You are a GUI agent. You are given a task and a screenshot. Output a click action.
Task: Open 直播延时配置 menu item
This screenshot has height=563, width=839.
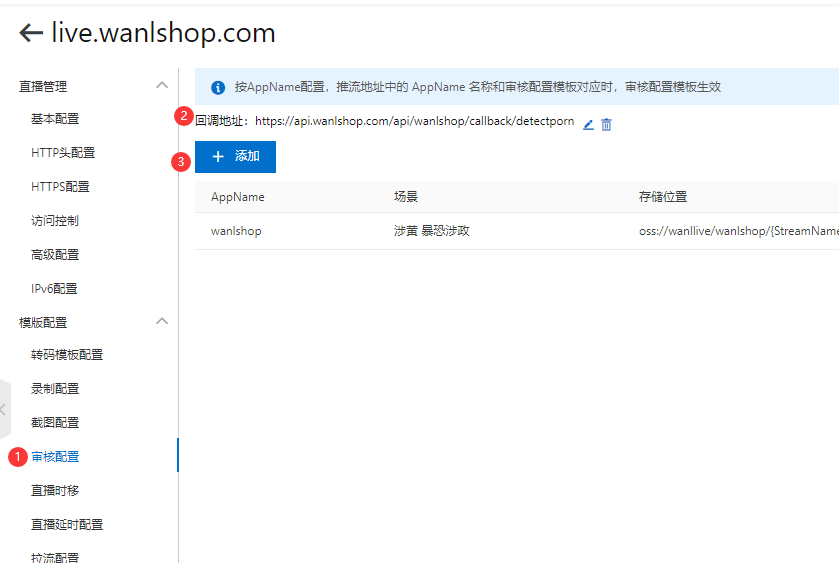pyautogui.click(x=67, y=524)
